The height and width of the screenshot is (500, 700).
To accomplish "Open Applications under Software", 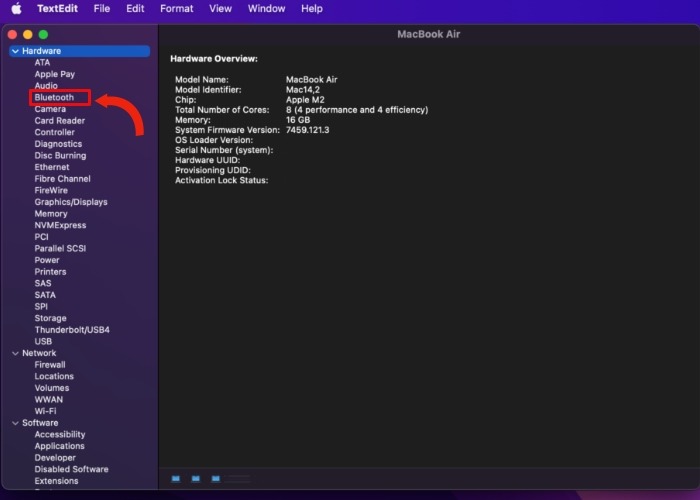I will tap(59, 446).
